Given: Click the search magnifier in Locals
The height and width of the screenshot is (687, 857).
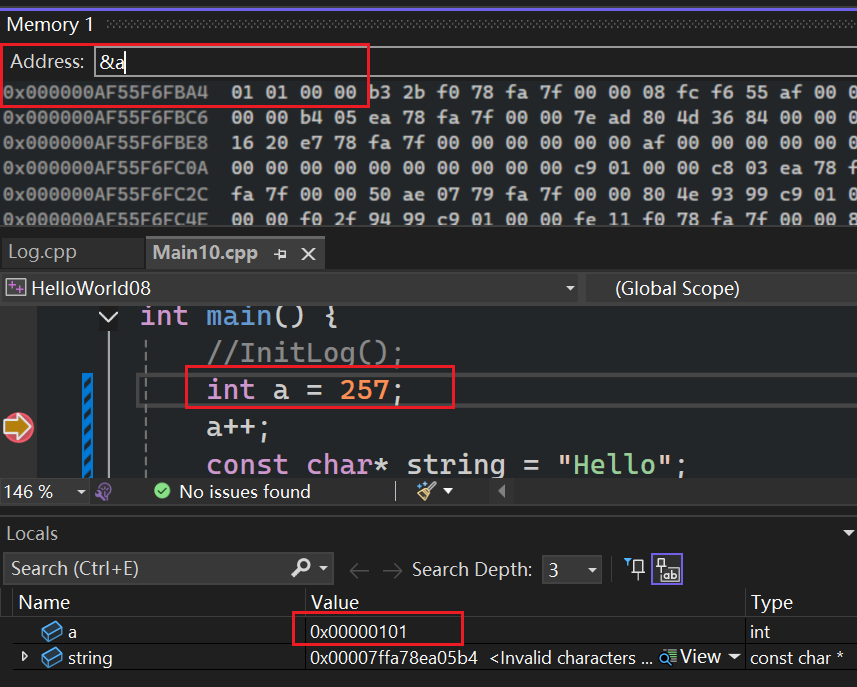Looking at the screenshot, I should click(x=300, y=569).
